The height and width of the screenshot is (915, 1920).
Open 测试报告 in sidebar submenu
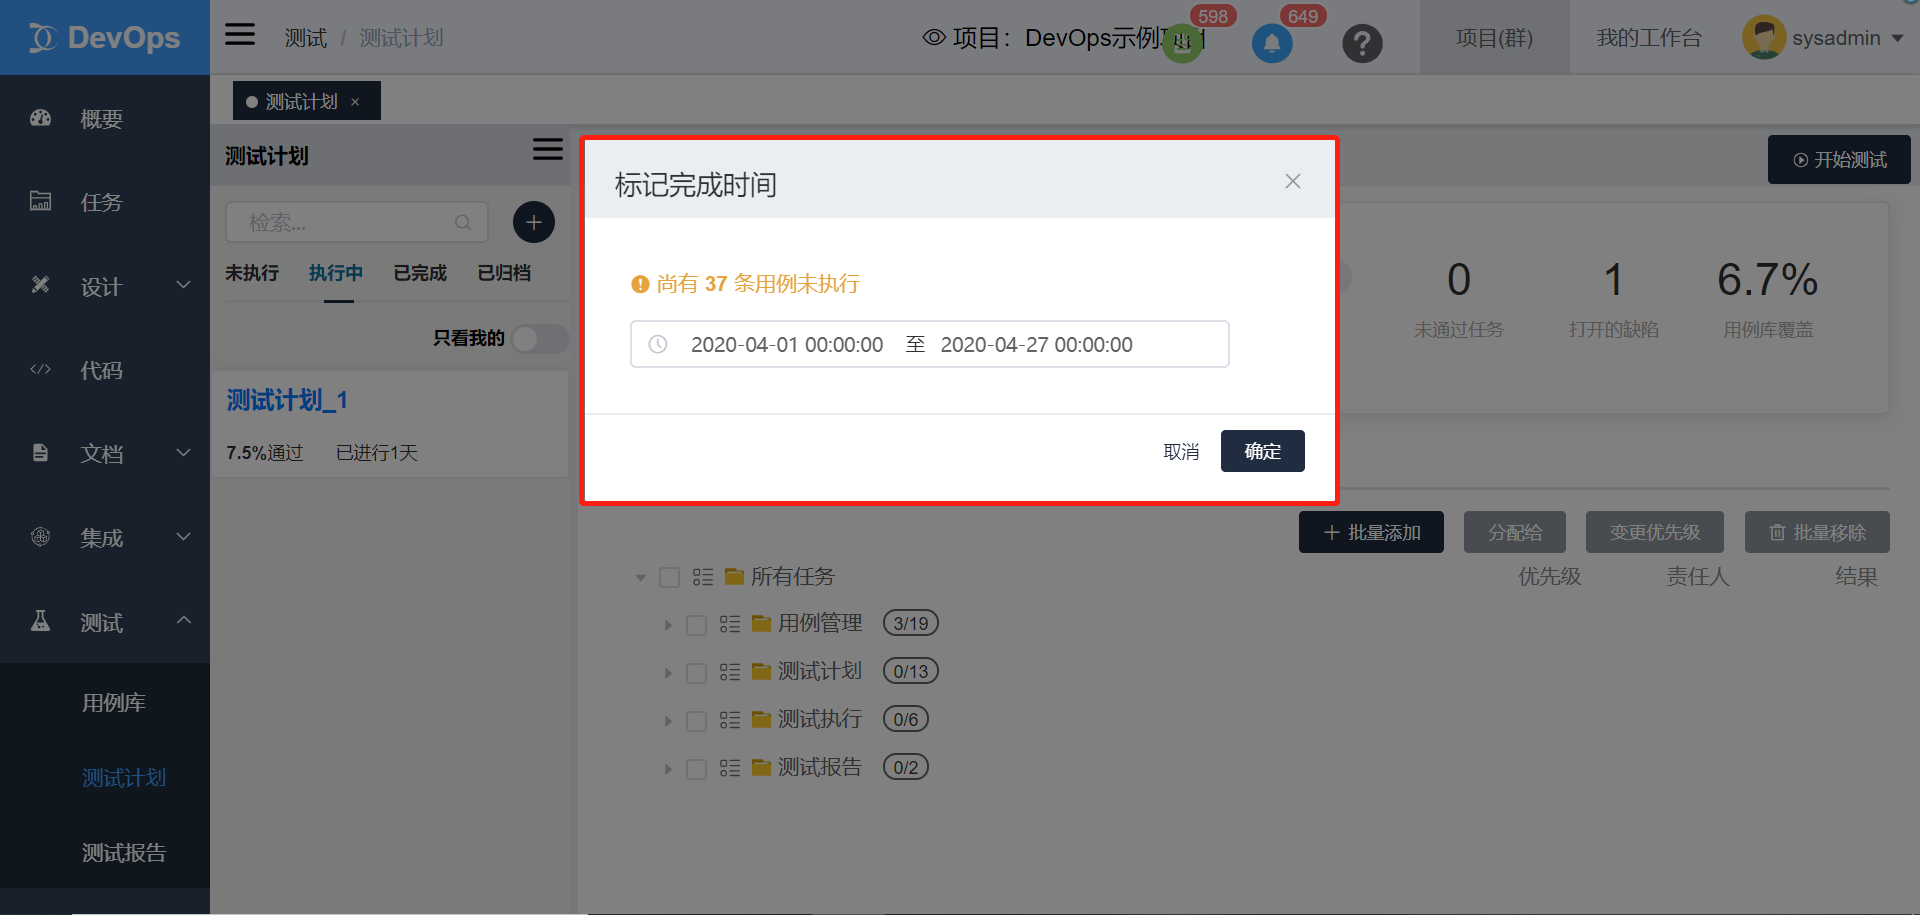124,853
